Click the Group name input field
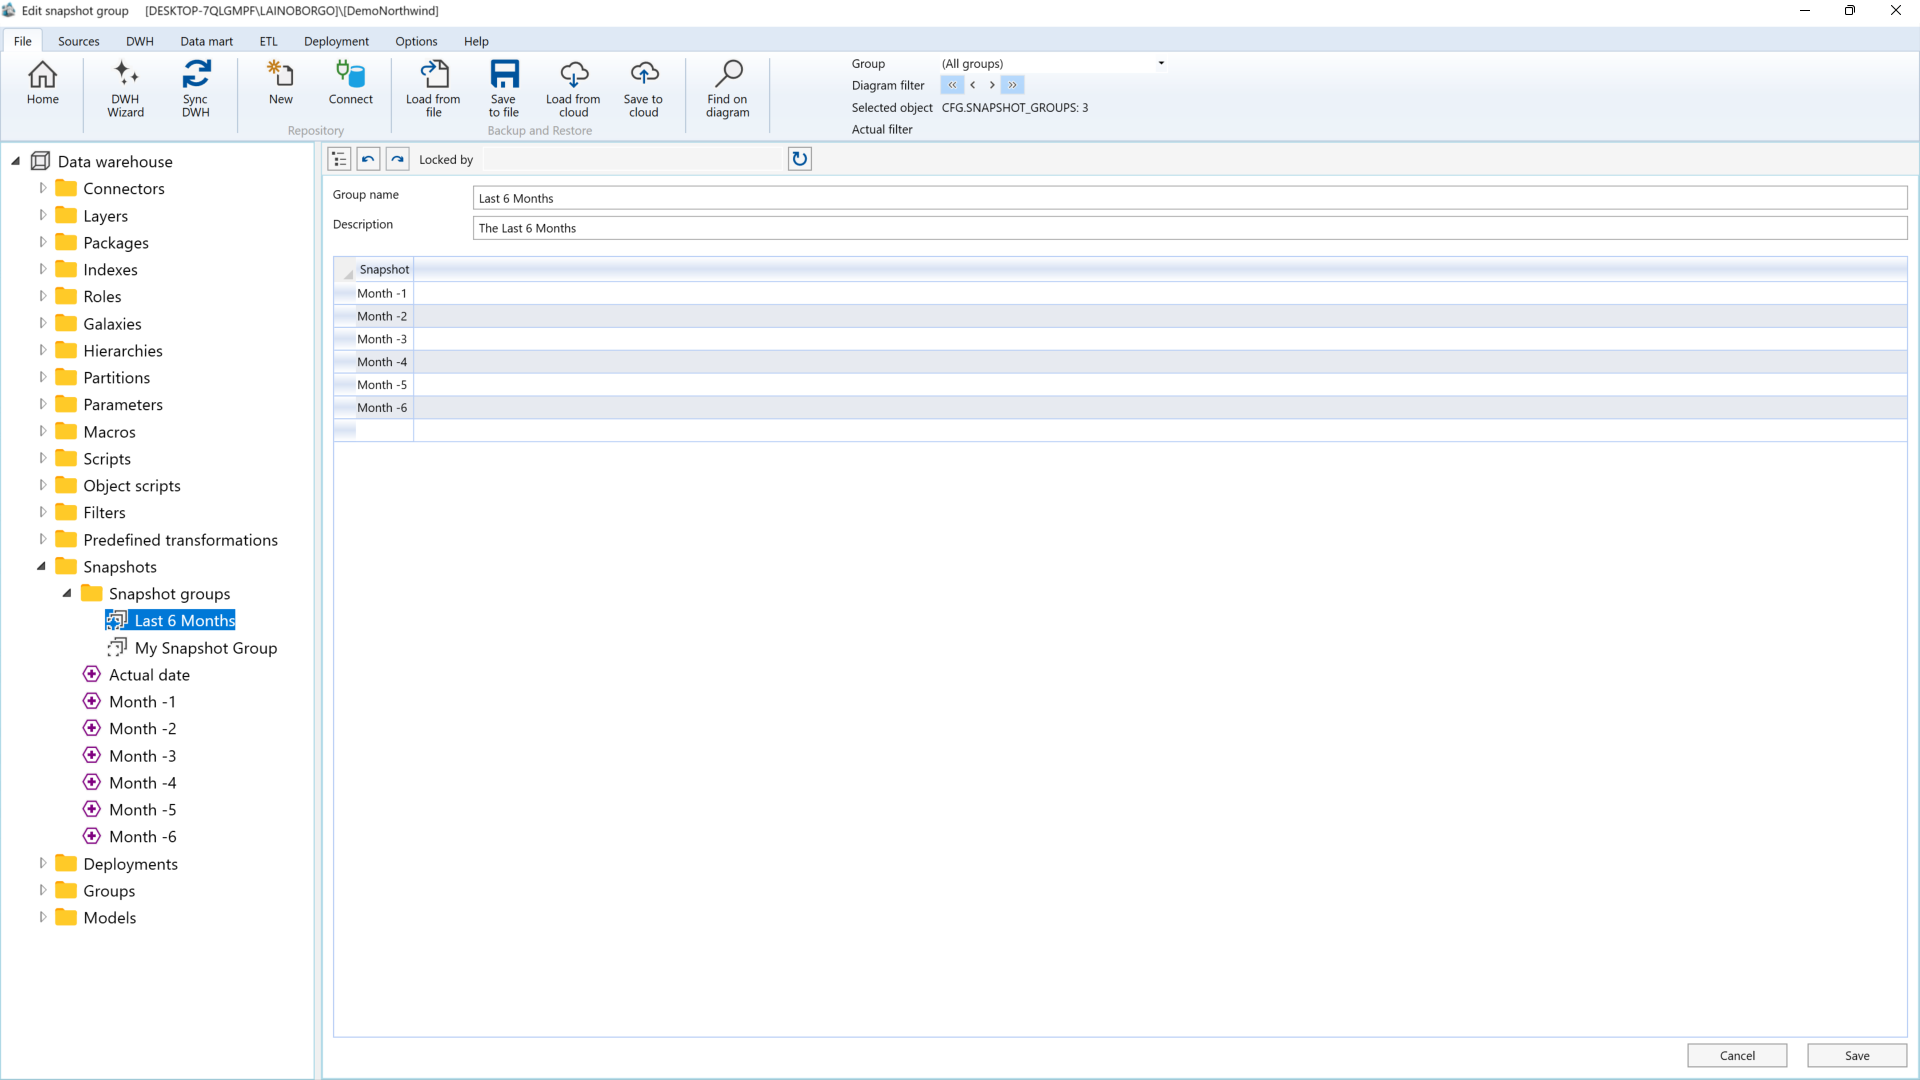The height and width of the screenshot is (1080, 1920). click(1189, 198)
